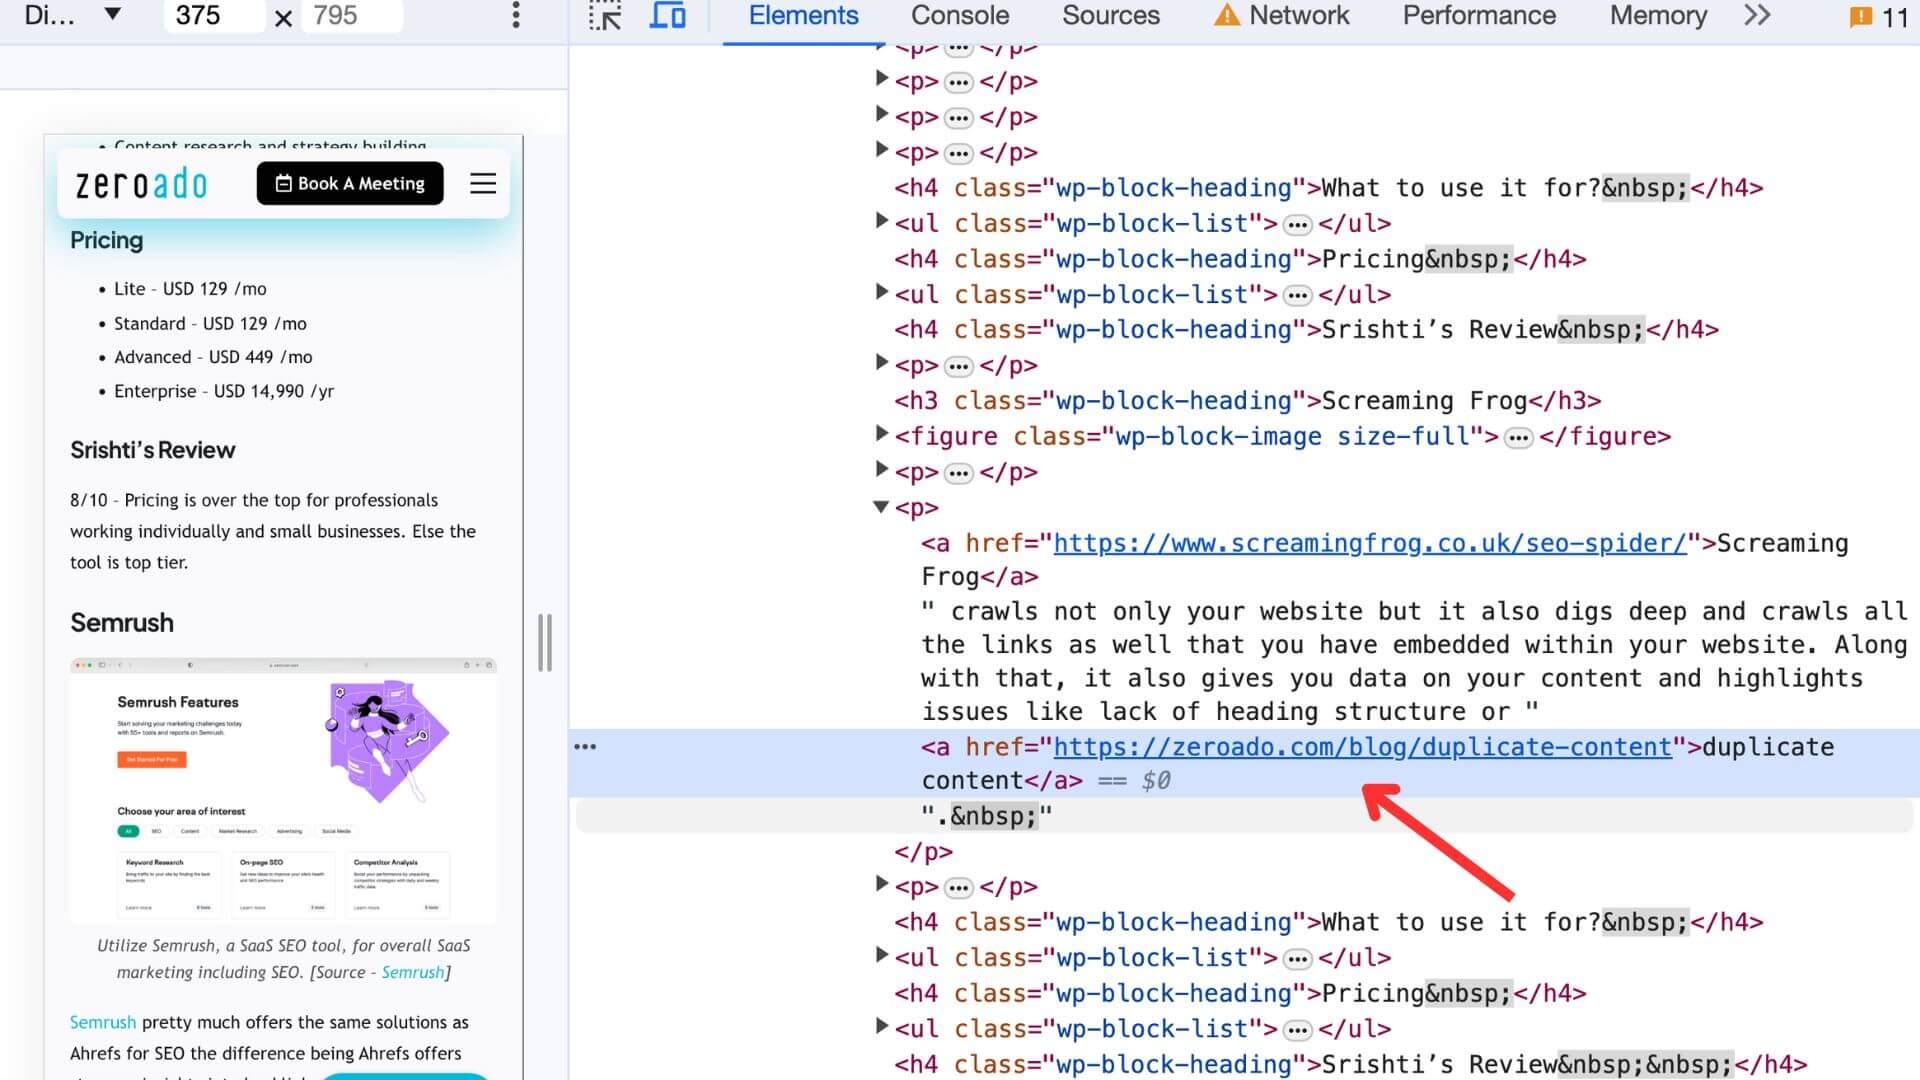Viewport: 1920px width, 1080px height.
Task: Click the issues counter warning icon
Action: (x=1860, y=17)
